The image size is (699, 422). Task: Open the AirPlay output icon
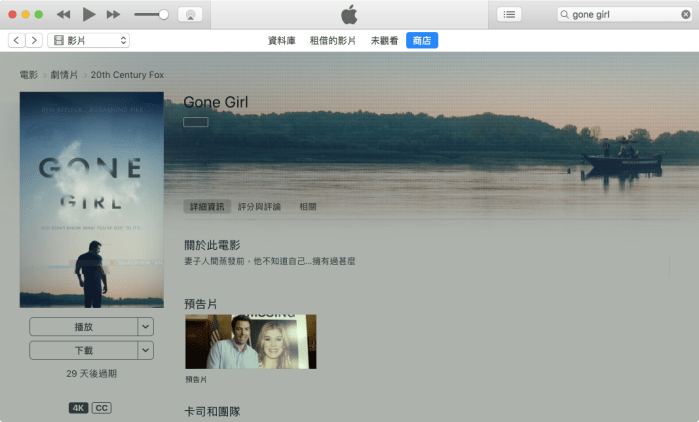[x=191, y=15]
